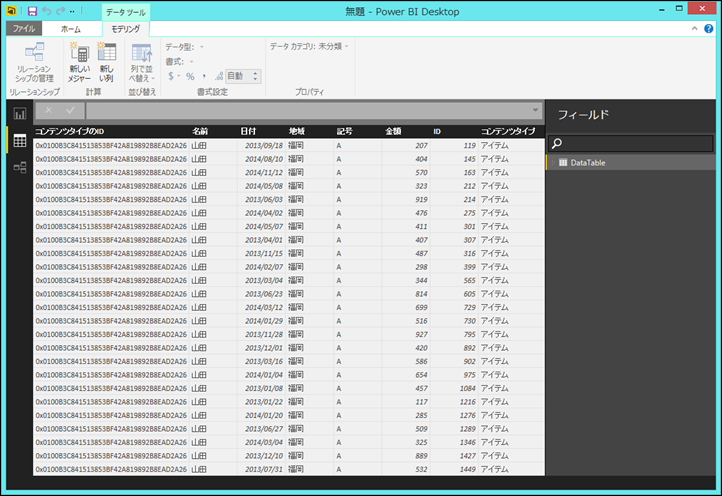Switch to Relationships view in the sidebar
722x496 pixels.
coord(20,167)
